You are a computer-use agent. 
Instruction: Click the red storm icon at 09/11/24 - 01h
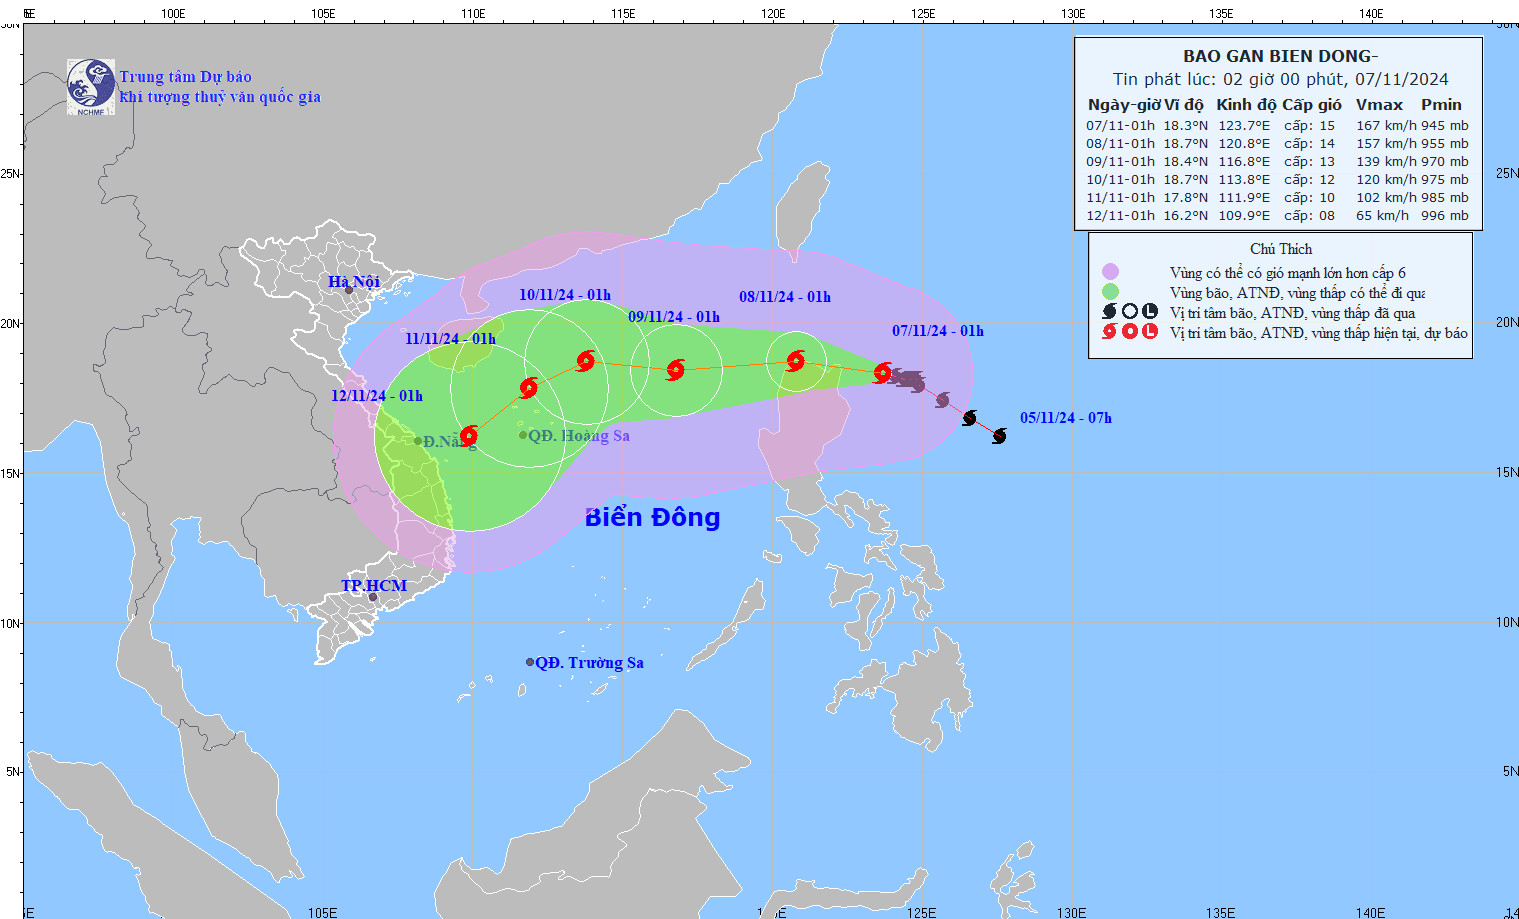click(676, 370)
